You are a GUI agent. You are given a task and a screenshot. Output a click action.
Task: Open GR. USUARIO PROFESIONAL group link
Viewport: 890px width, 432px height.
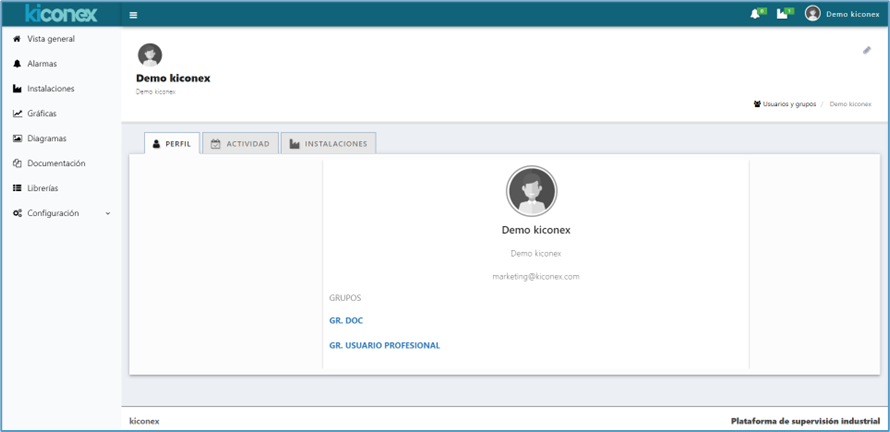click(x=384, y=346)
